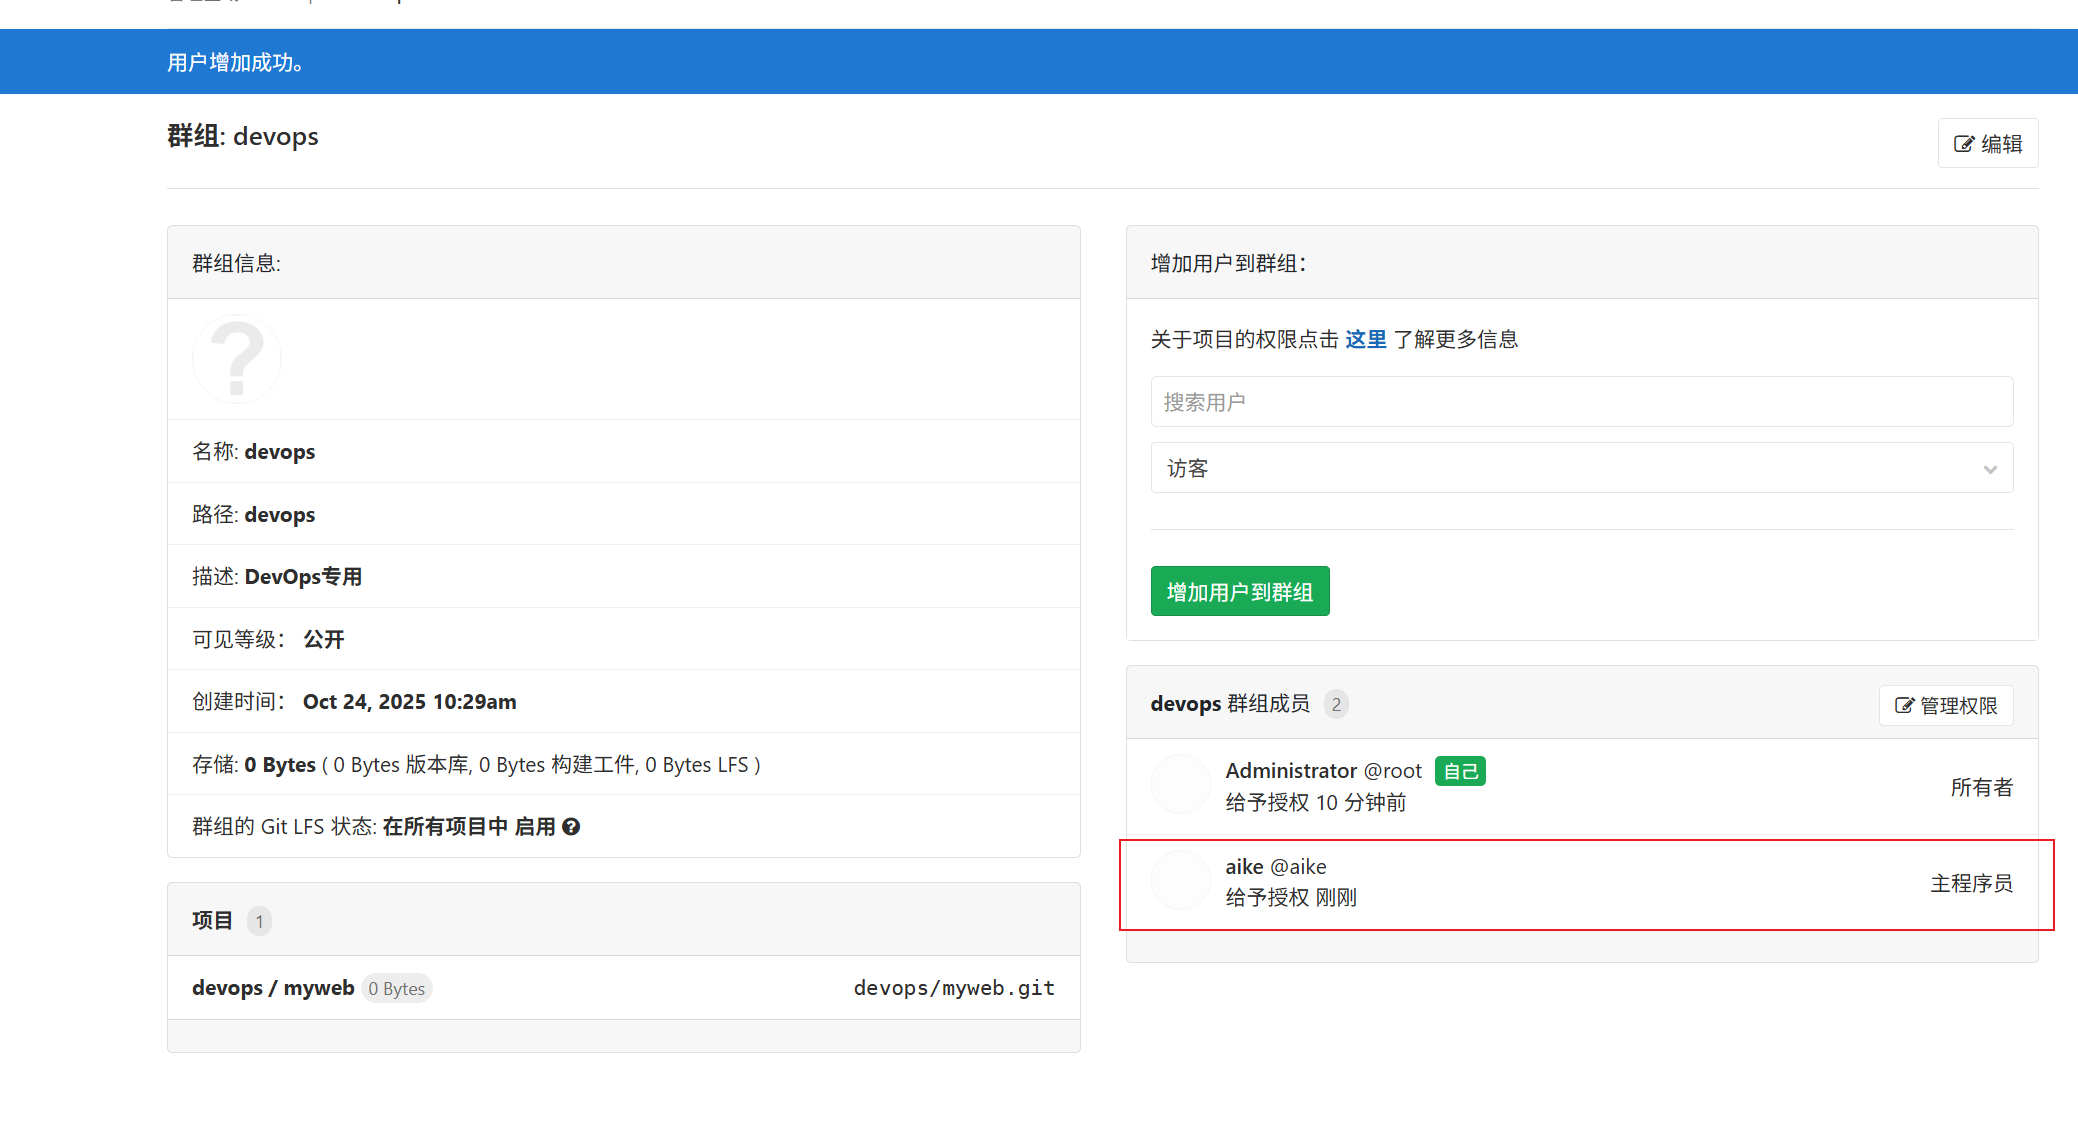Open the devops / myweb project link

tap(273, 988)
